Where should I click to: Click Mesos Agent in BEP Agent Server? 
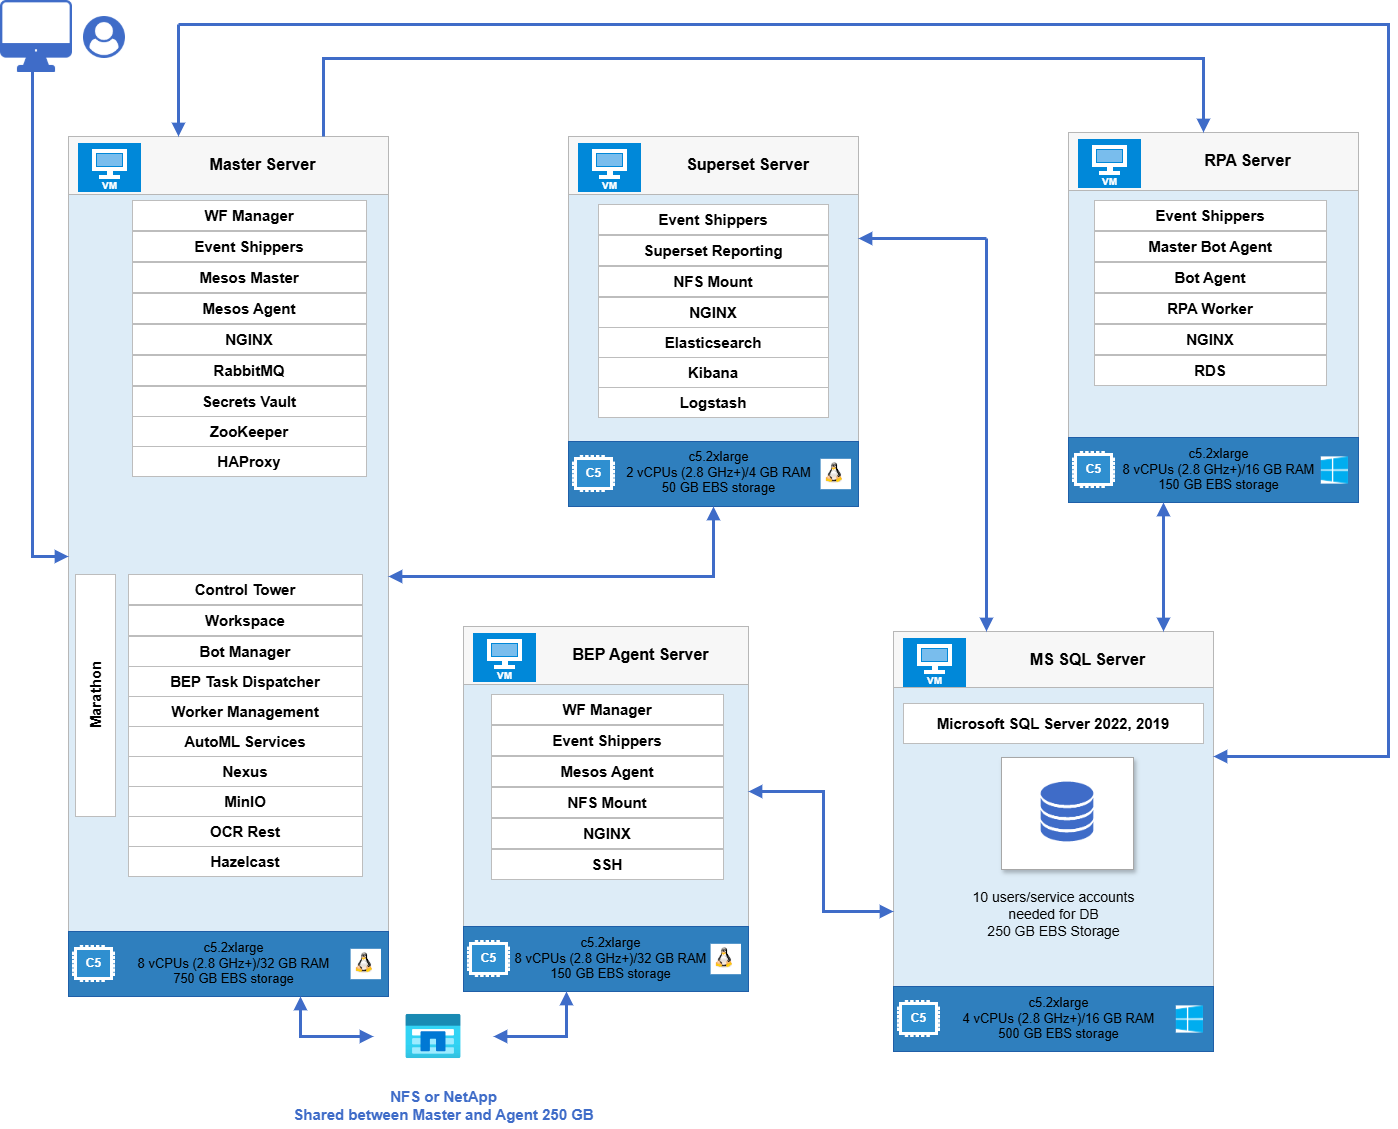(x=607, y=772)
